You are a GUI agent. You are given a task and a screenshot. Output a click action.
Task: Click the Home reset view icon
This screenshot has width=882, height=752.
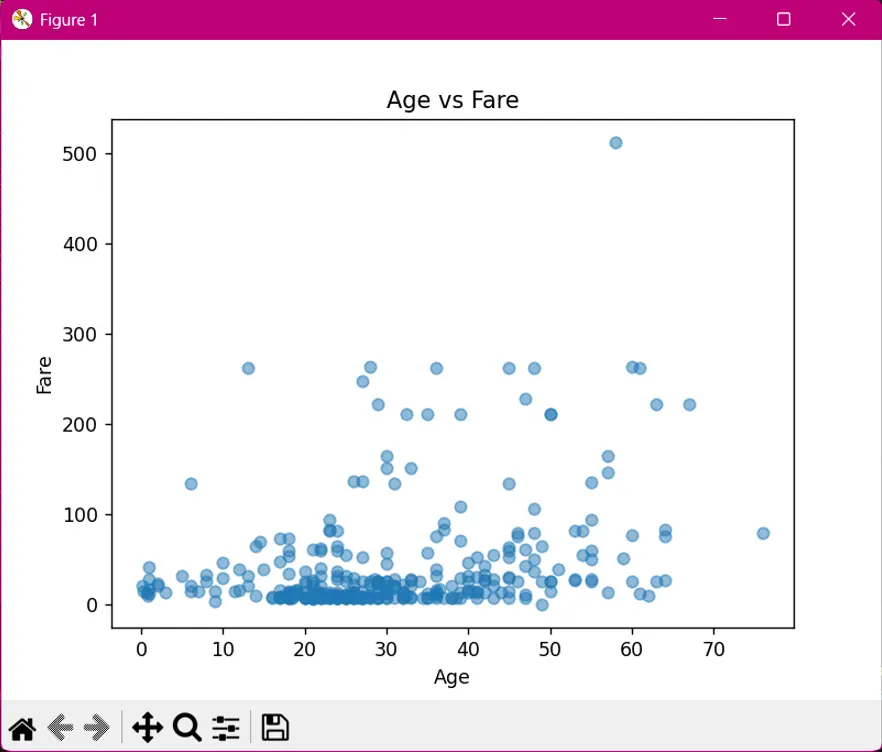22,728
